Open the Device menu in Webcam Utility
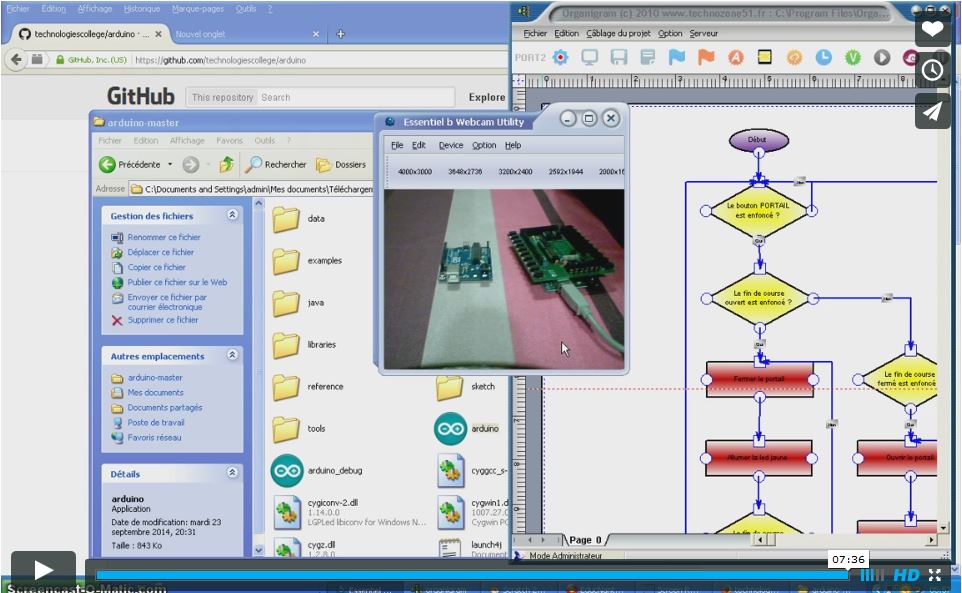Image resolution: width=962 pixels, height=593 pixels. (x=450, y=145)
